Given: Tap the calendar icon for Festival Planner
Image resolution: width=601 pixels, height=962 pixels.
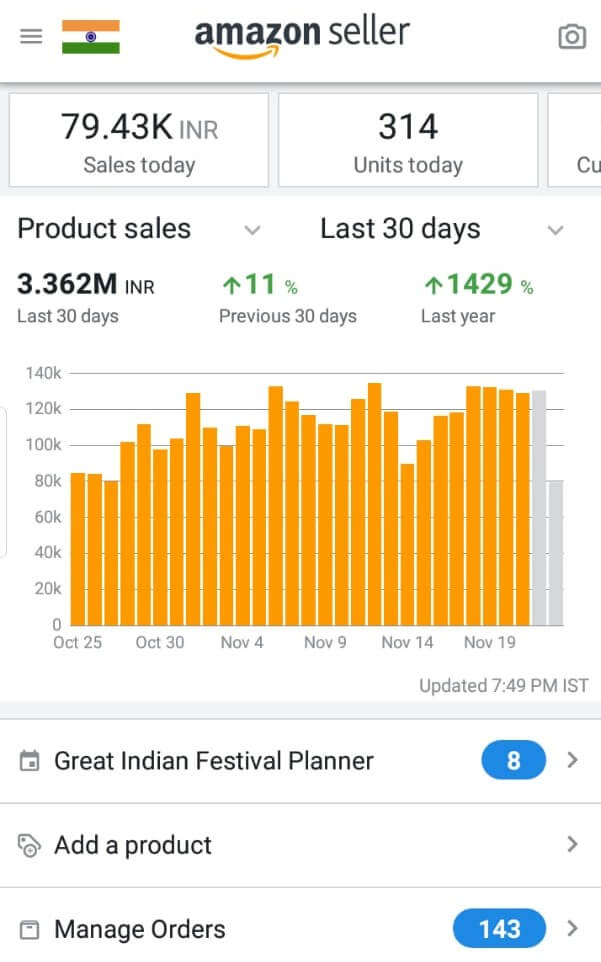Looking at the screenshot, I should (x=30, y=761).
